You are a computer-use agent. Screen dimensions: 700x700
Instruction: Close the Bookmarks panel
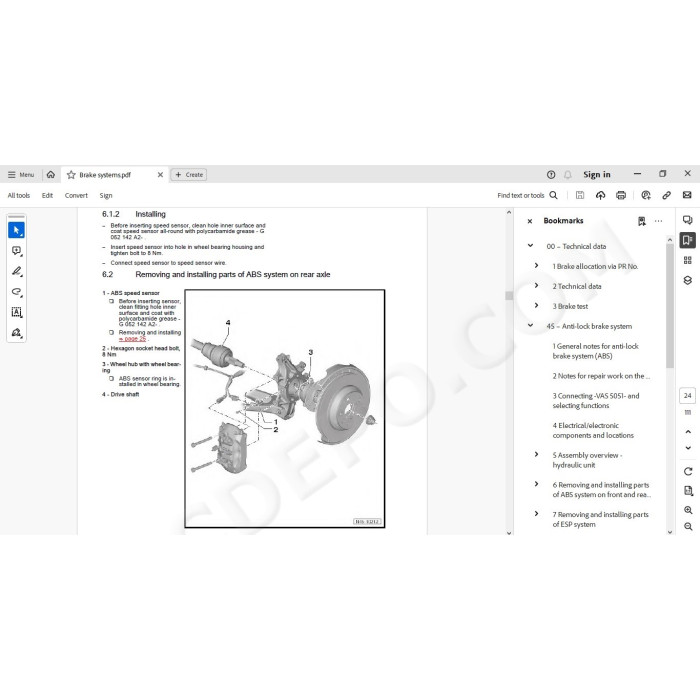(x=530, y=221)
